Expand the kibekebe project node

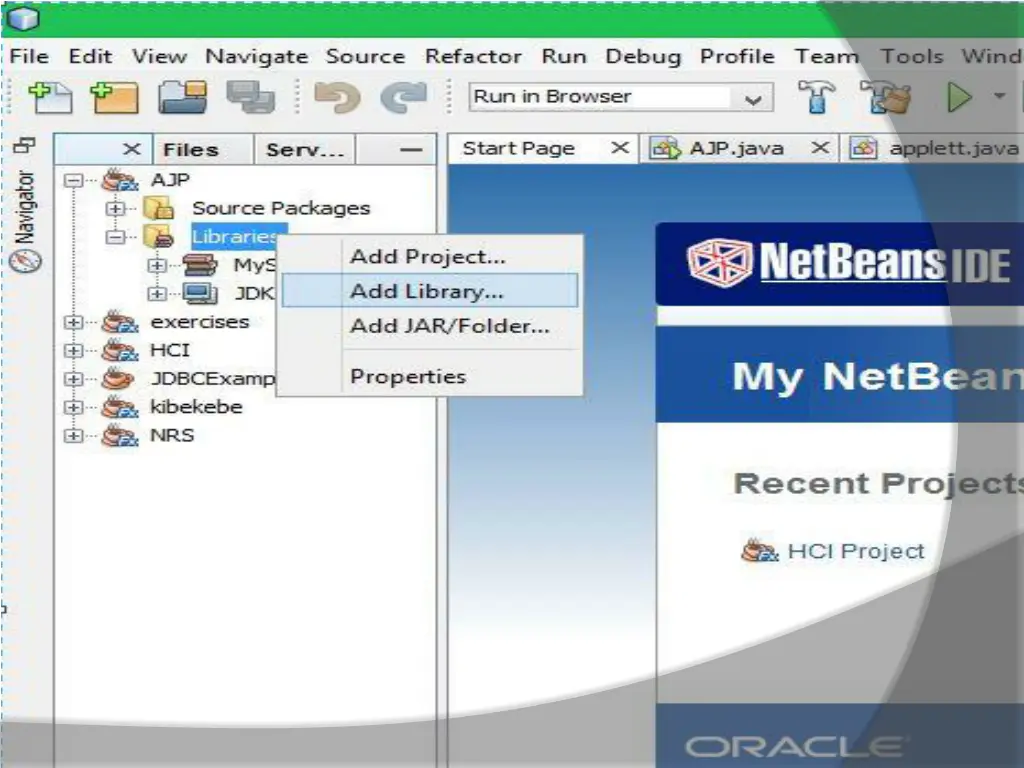click(x=73, y=408)
